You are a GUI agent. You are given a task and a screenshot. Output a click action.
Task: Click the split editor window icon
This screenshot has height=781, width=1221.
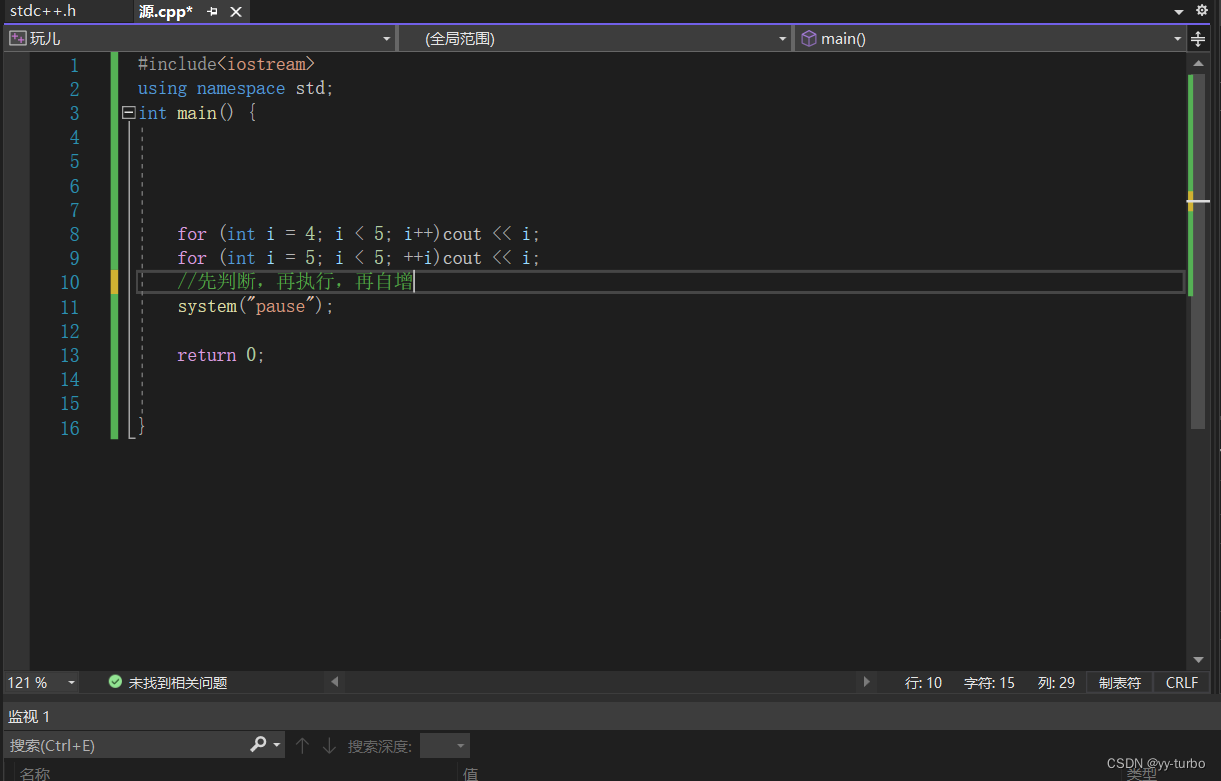1198,39
